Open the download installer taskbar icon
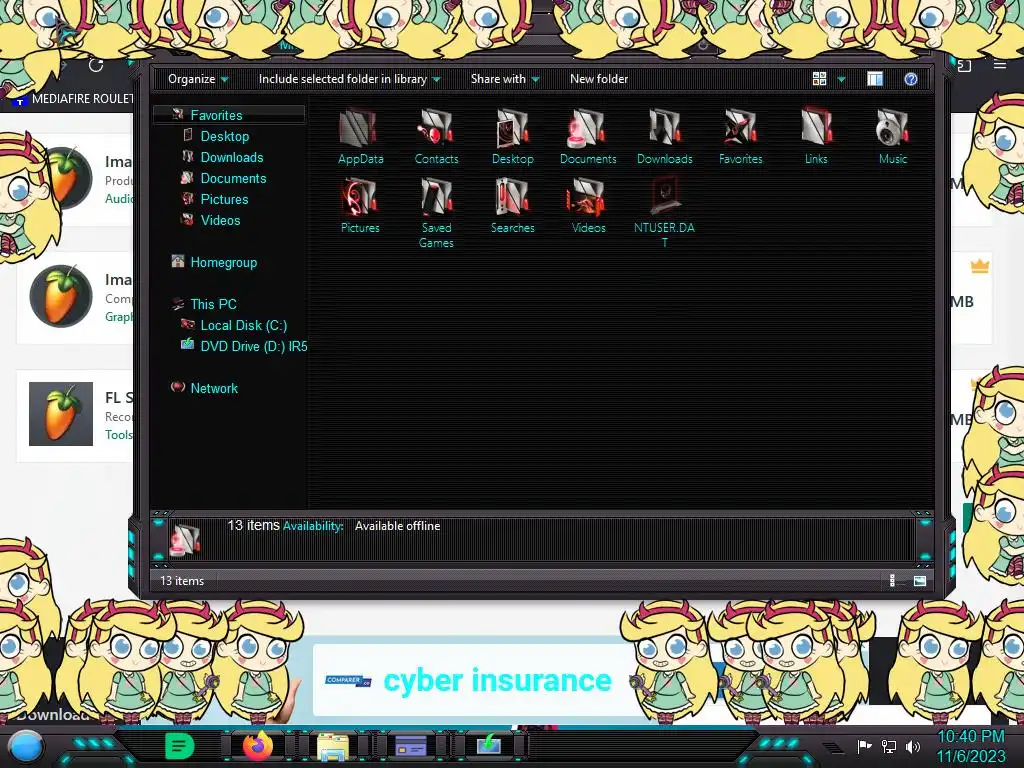The height and width of the screenshot is (768, 1024). pos(488,744)
